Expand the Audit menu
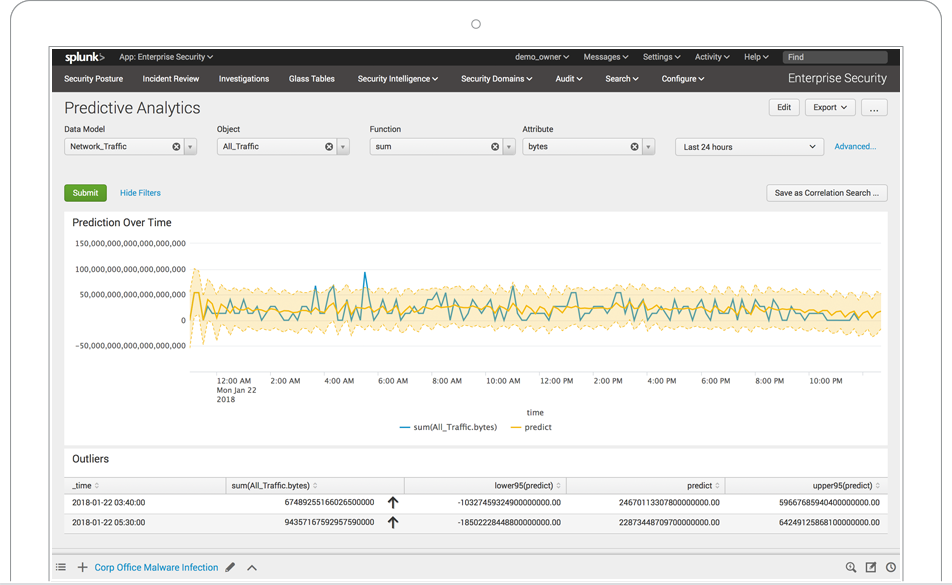Image resolution: width=952 pixels, height=585 pixels. [x=569, y=79]
